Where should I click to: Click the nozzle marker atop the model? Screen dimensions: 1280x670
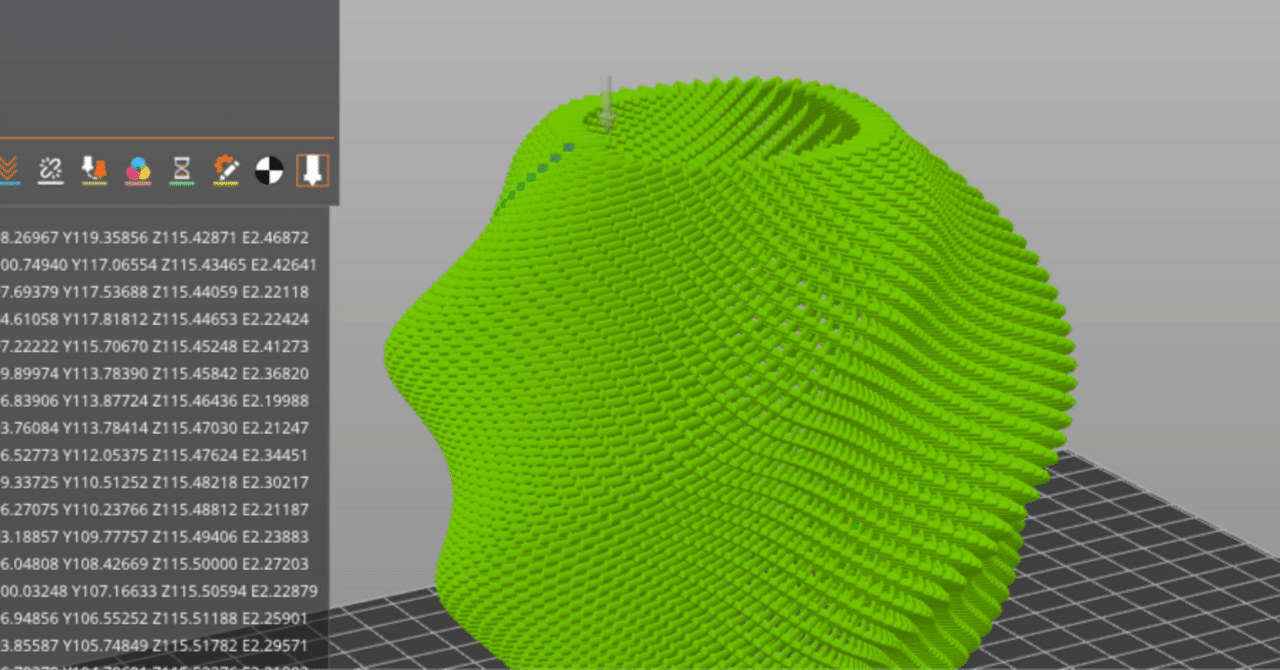(607, 106)
